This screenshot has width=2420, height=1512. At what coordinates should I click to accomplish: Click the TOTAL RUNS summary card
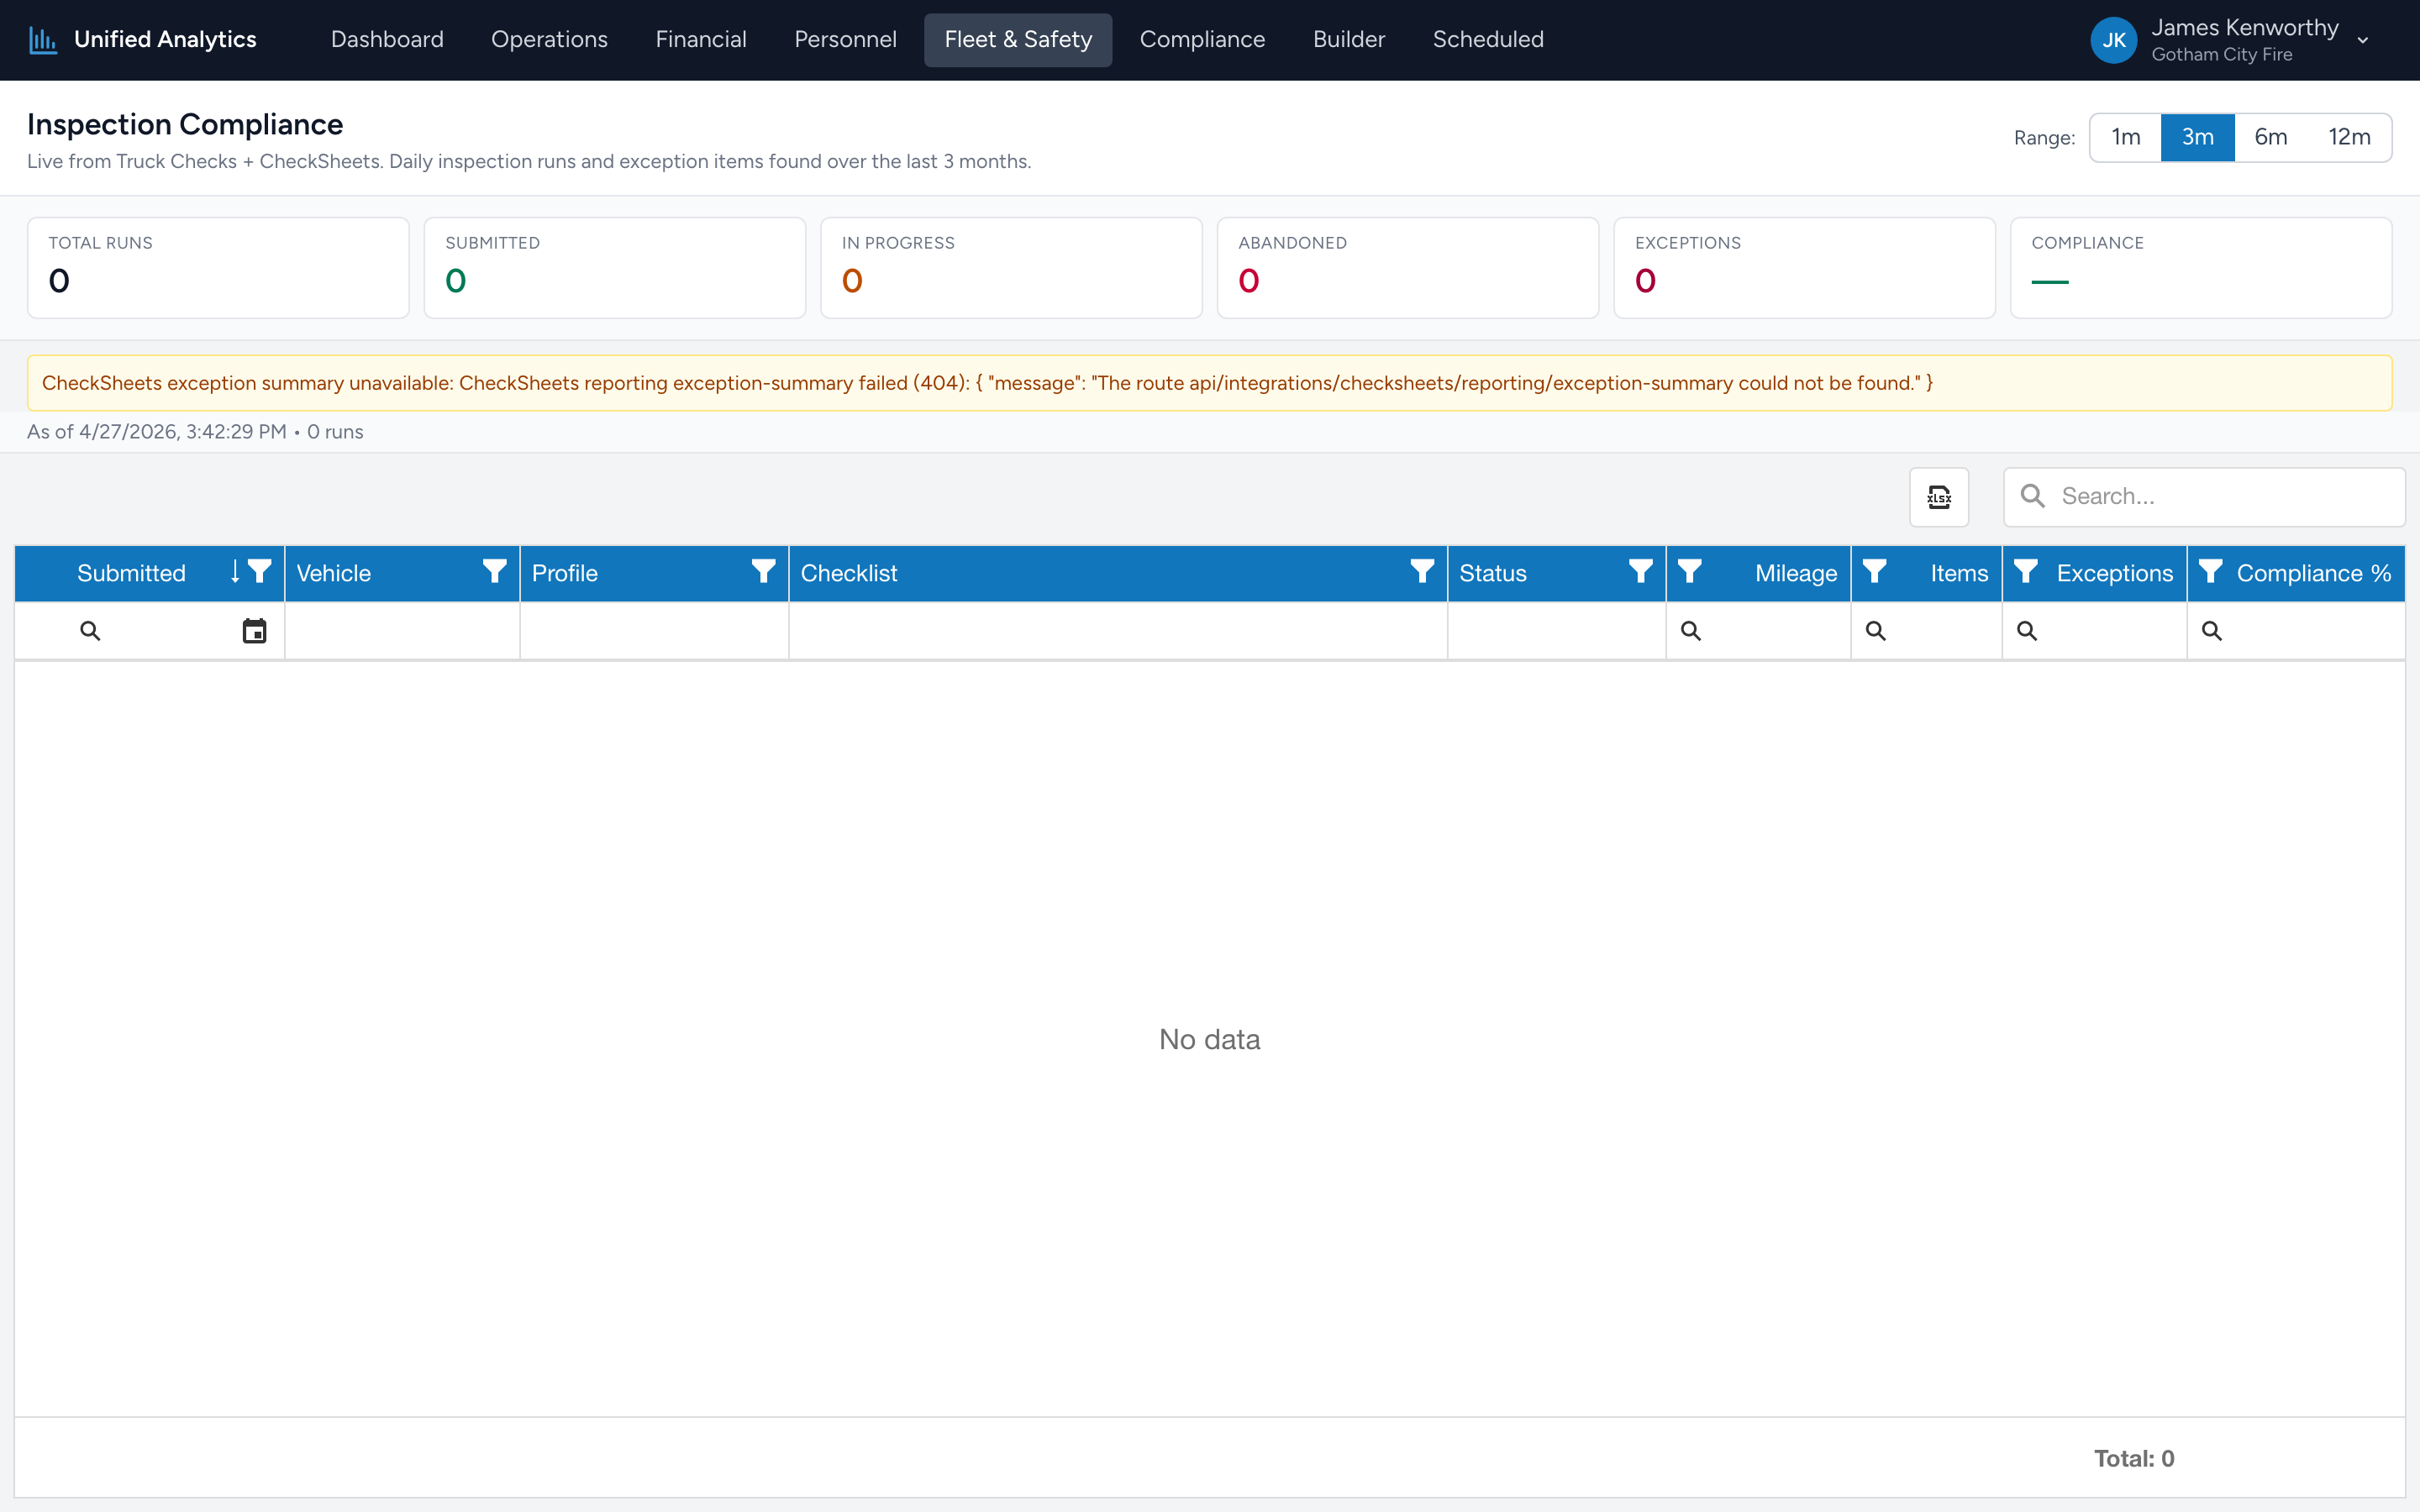(218, 268)
